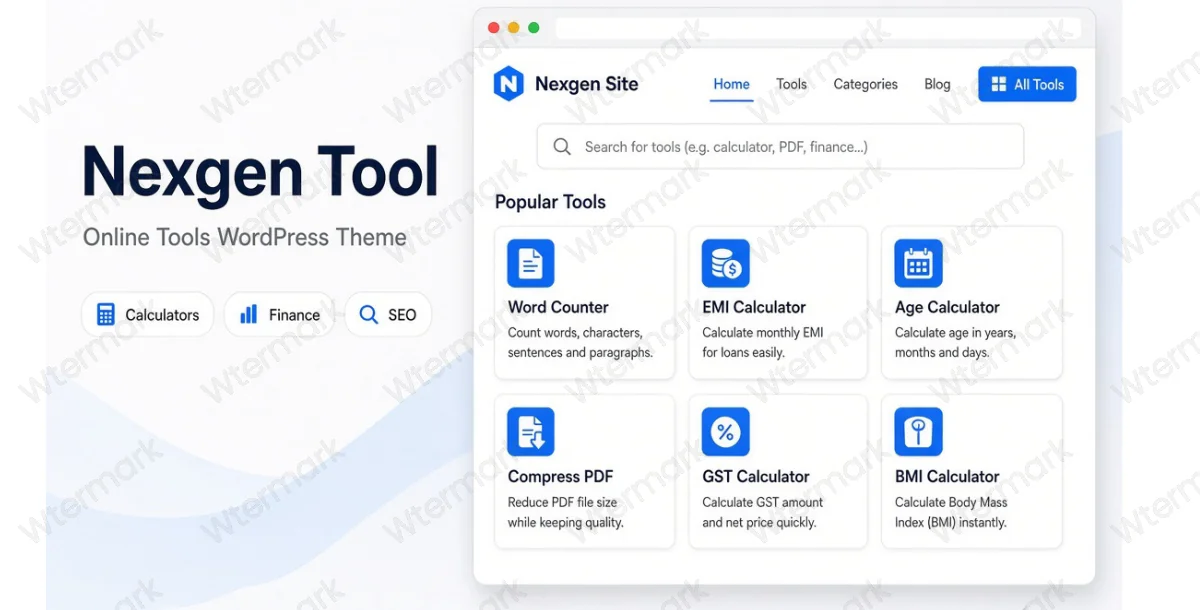Open the EMI Calculator title link

[754, 307]
